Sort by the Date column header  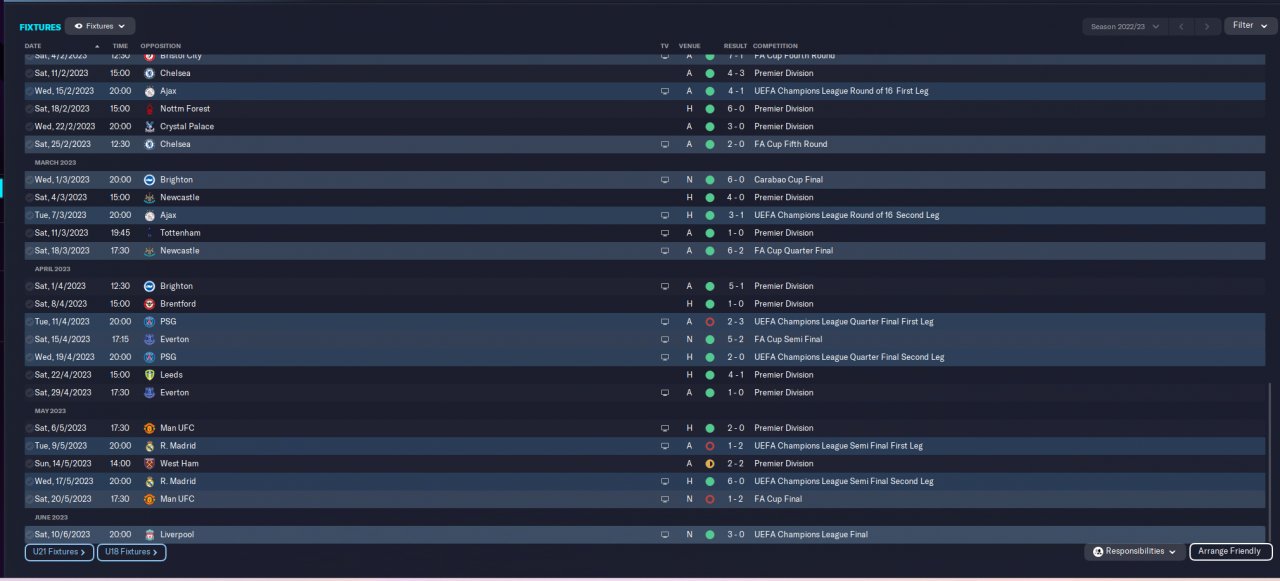34,46
